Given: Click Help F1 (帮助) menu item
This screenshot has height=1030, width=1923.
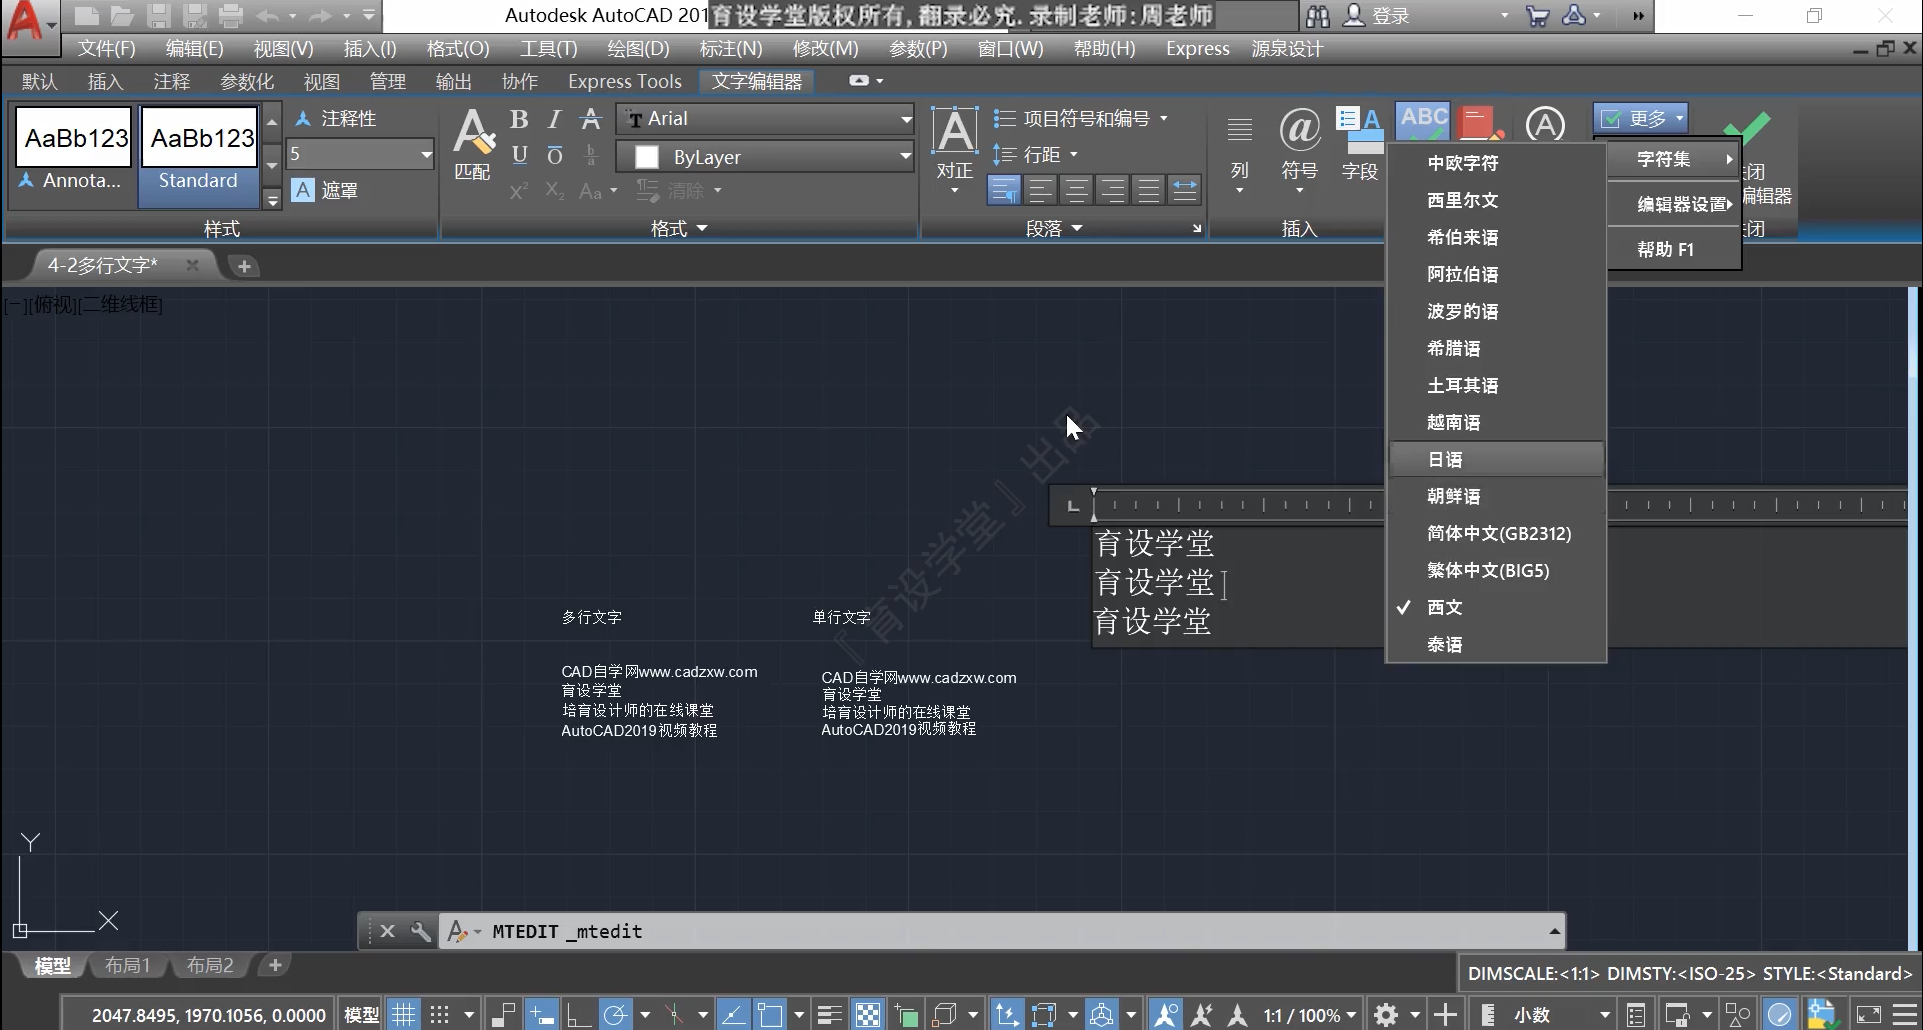Looking at the screenshot, I should click(1675, 249).
